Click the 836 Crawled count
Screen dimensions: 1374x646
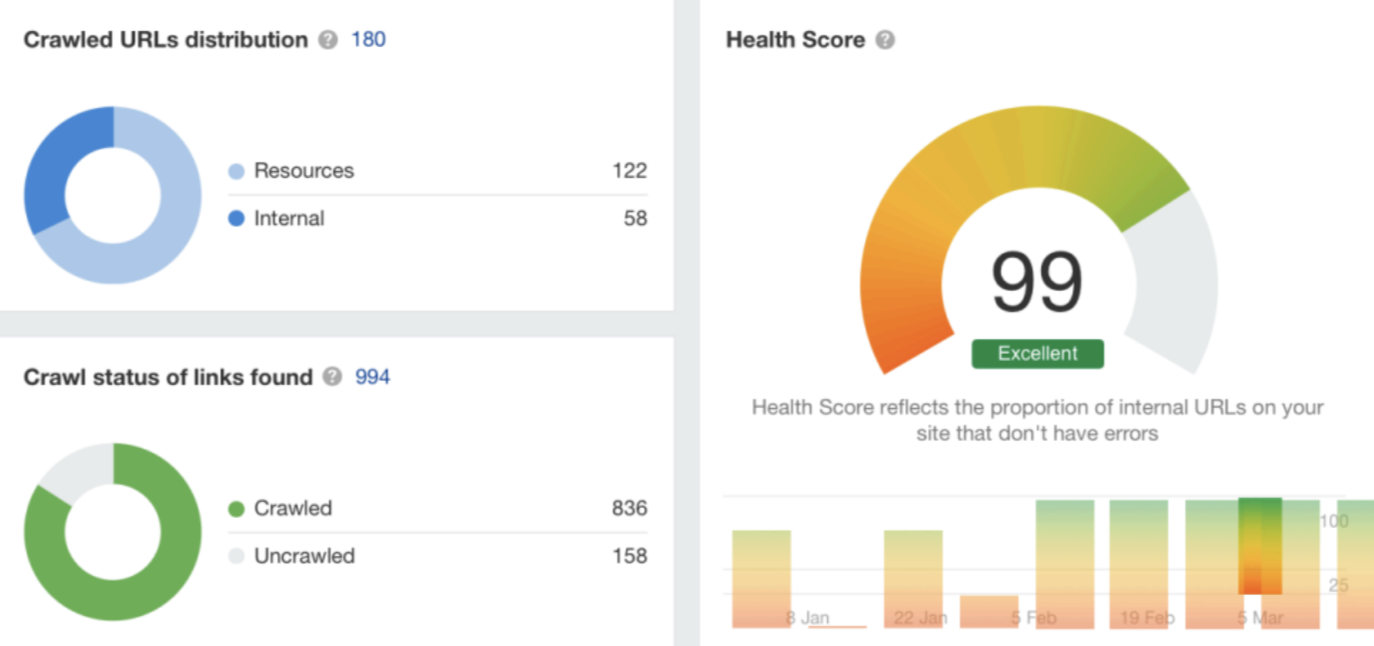click(x=630, y=508)
